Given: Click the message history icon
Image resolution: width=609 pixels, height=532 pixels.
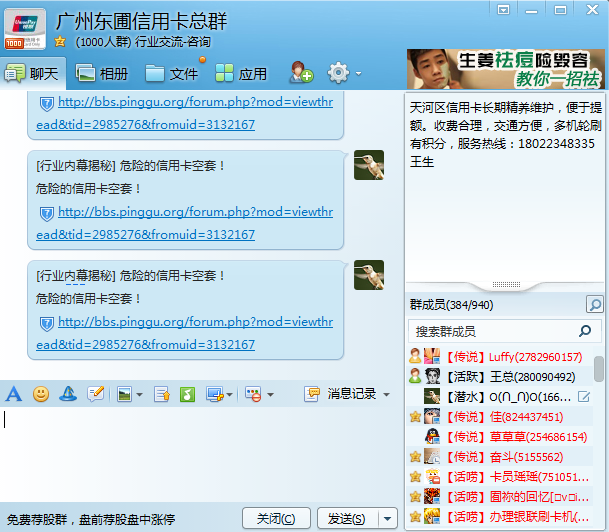Looking at the screenshot, I should pyautogui.click(x=311, y=394).
